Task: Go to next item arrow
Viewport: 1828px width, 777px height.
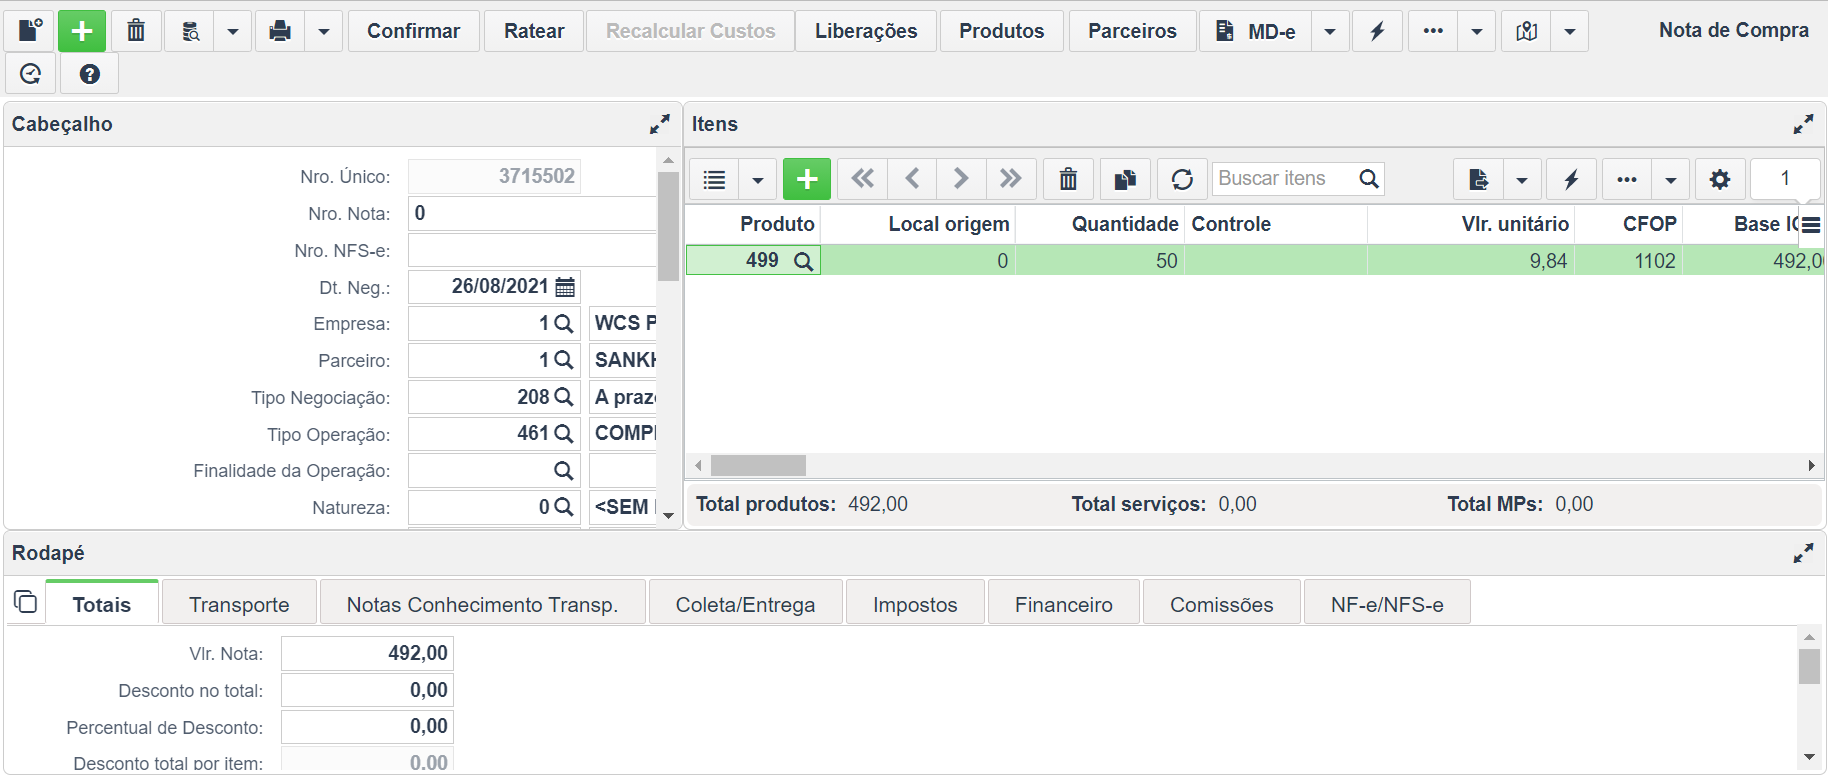Action: click(x=961, y=179)
